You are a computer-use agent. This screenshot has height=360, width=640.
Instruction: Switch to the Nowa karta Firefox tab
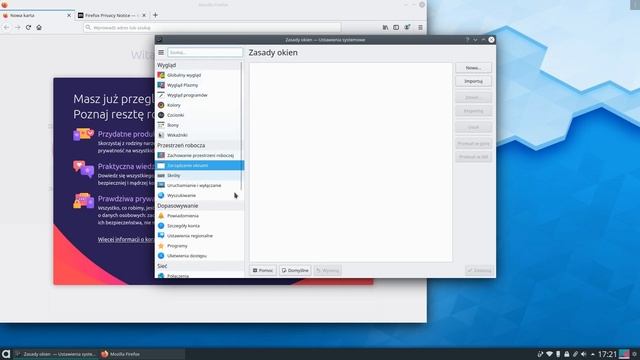[37, 15]
